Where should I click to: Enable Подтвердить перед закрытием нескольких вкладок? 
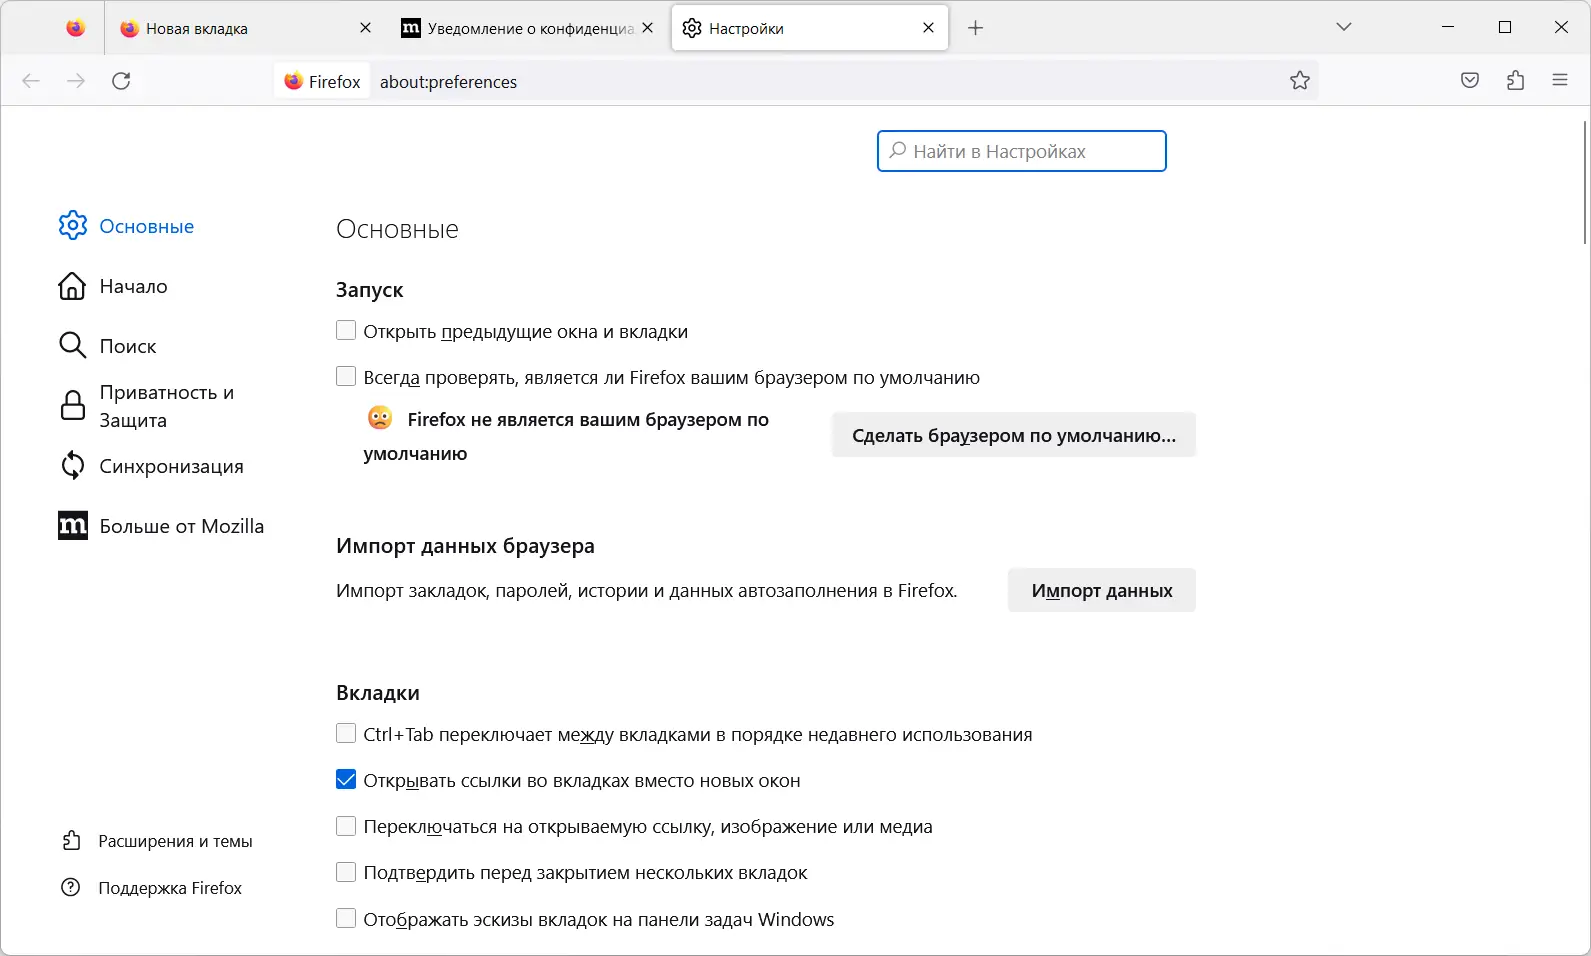click(346, 872)
